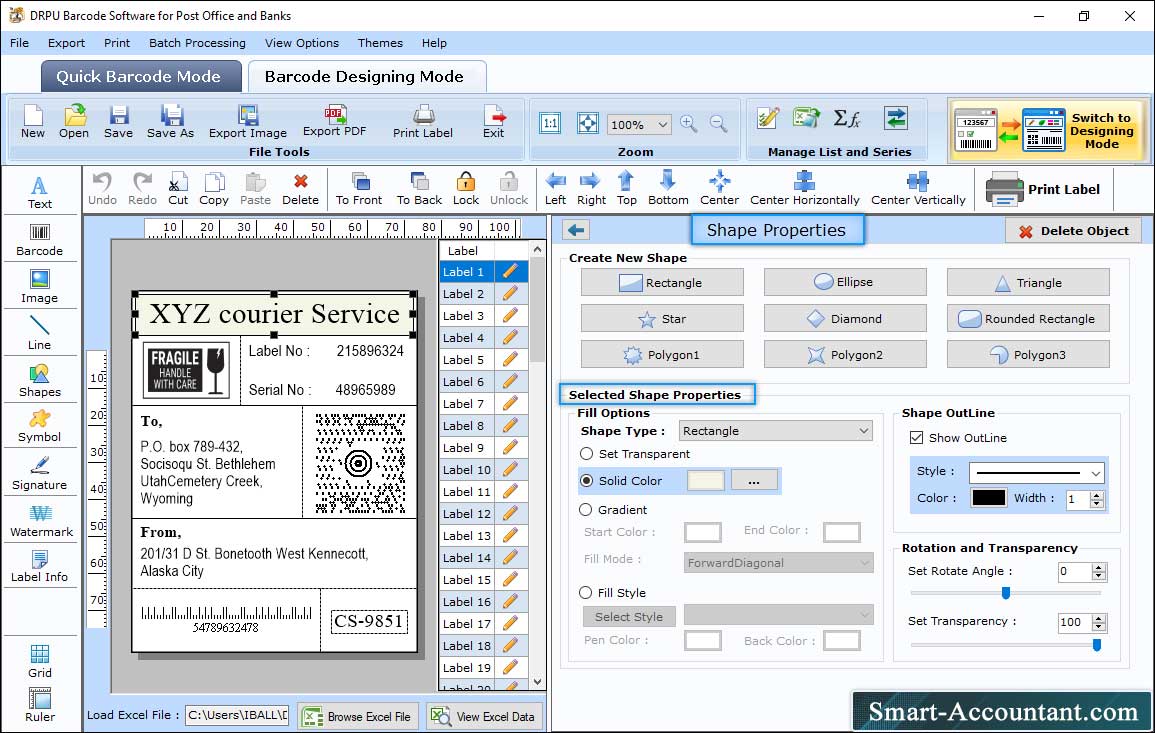Export label as Image

tap(248, 122)
